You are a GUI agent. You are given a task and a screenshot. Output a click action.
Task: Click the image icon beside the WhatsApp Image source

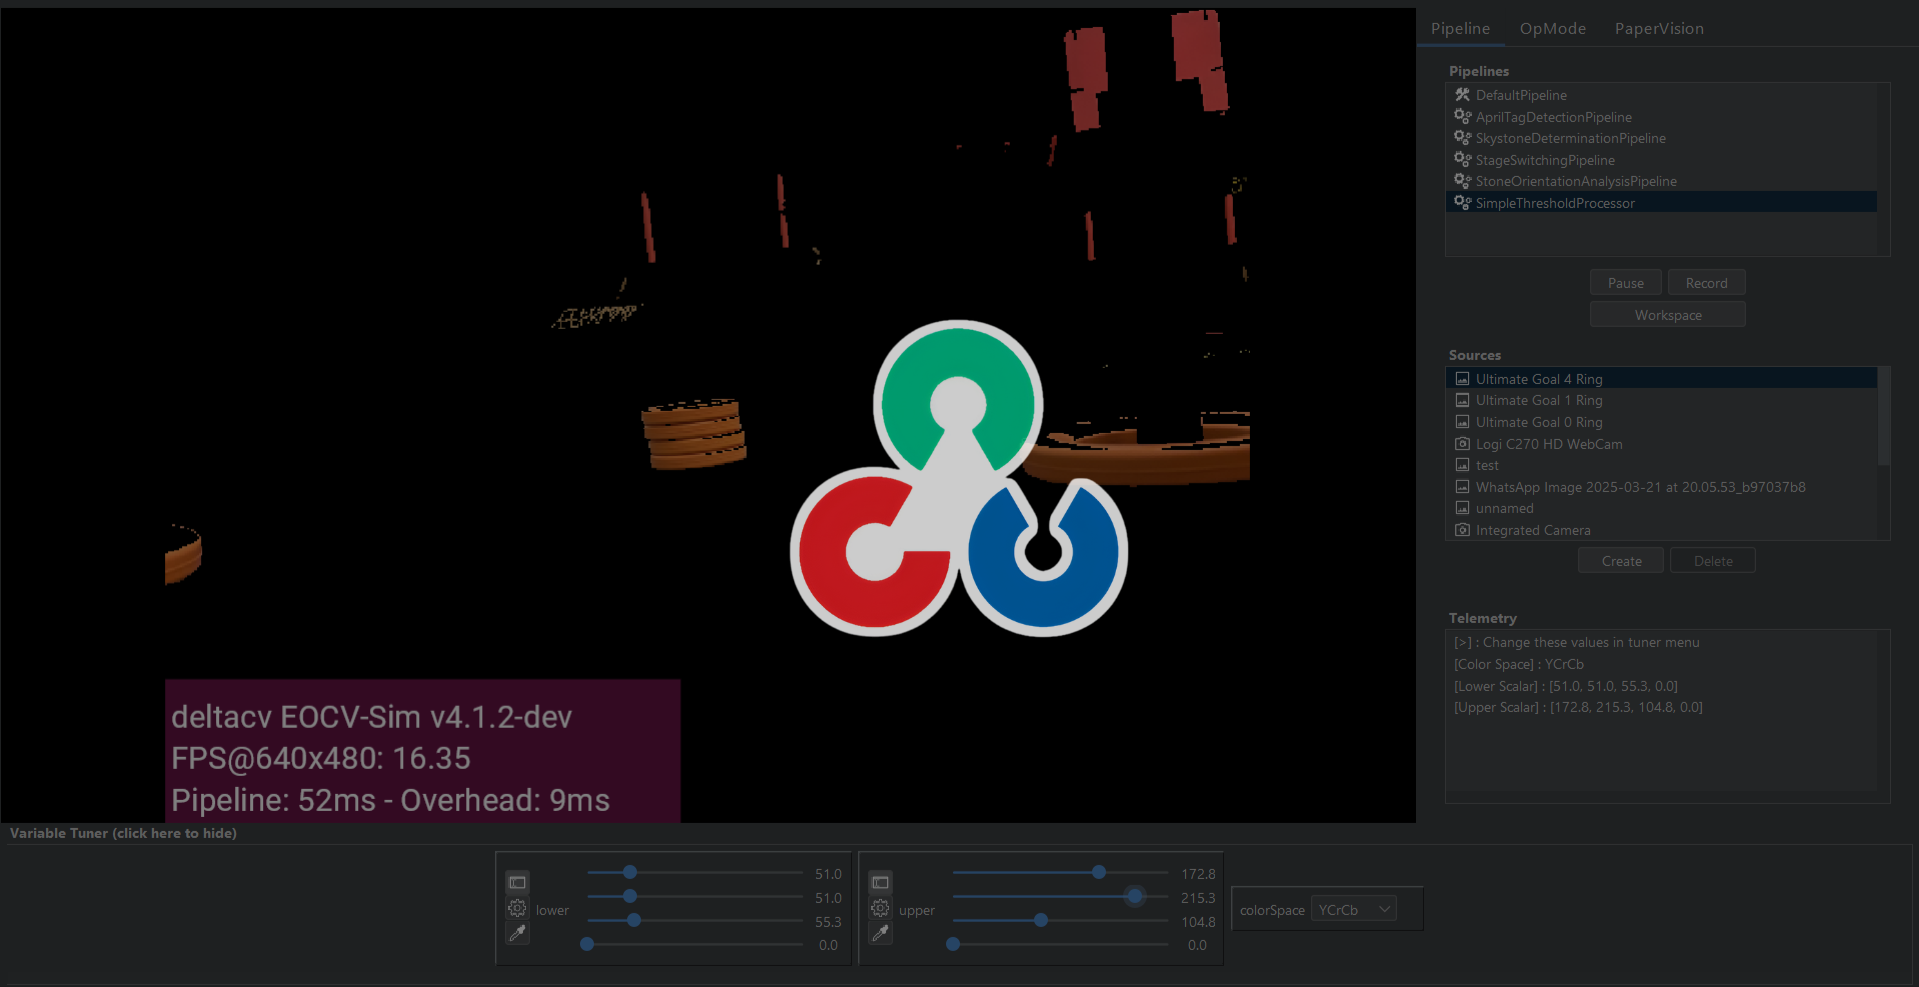click(x=1462, y=487)
